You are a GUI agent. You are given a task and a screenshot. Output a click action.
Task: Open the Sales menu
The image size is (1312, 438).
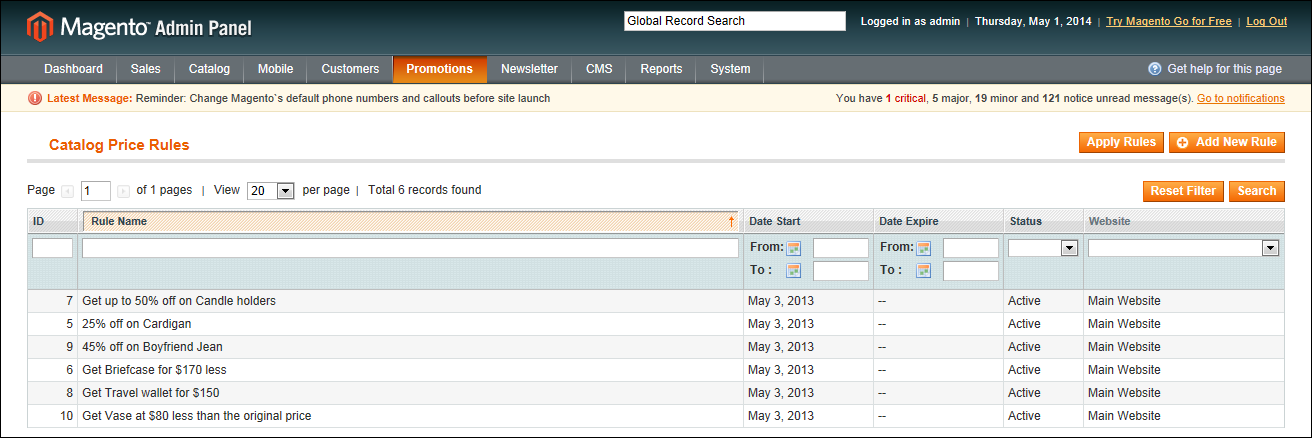point(145,69)
